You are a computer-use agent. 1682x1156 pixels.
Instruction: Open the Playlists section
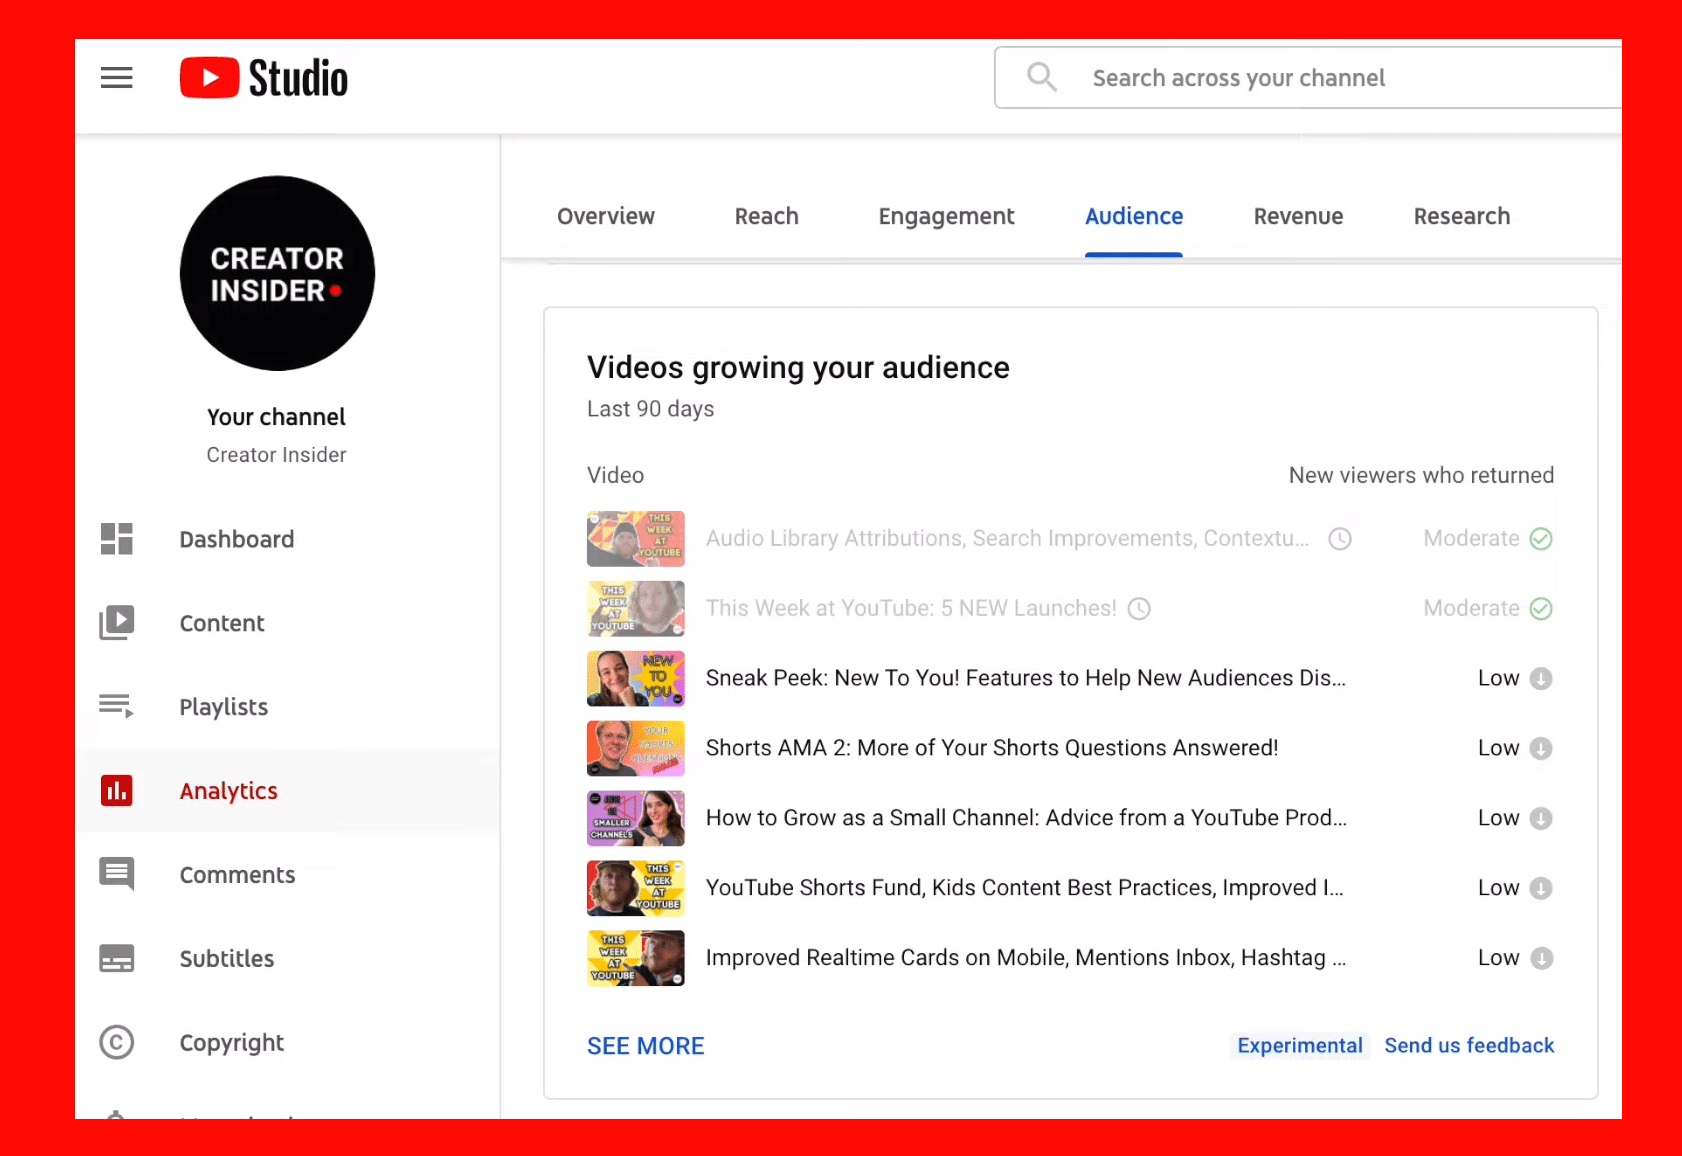click(x=223, y=707)
